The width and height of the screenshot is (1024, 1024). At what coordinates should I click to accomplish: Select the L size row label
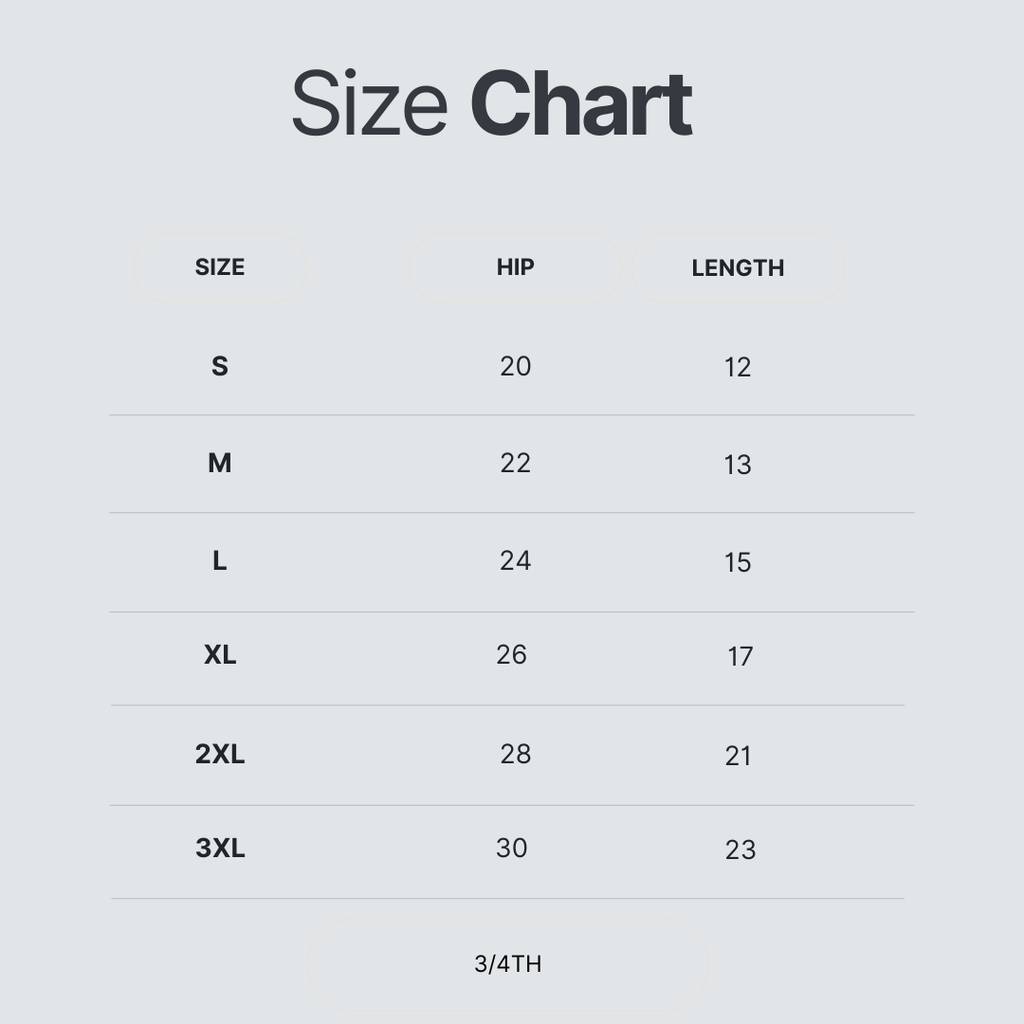[220, 561]
